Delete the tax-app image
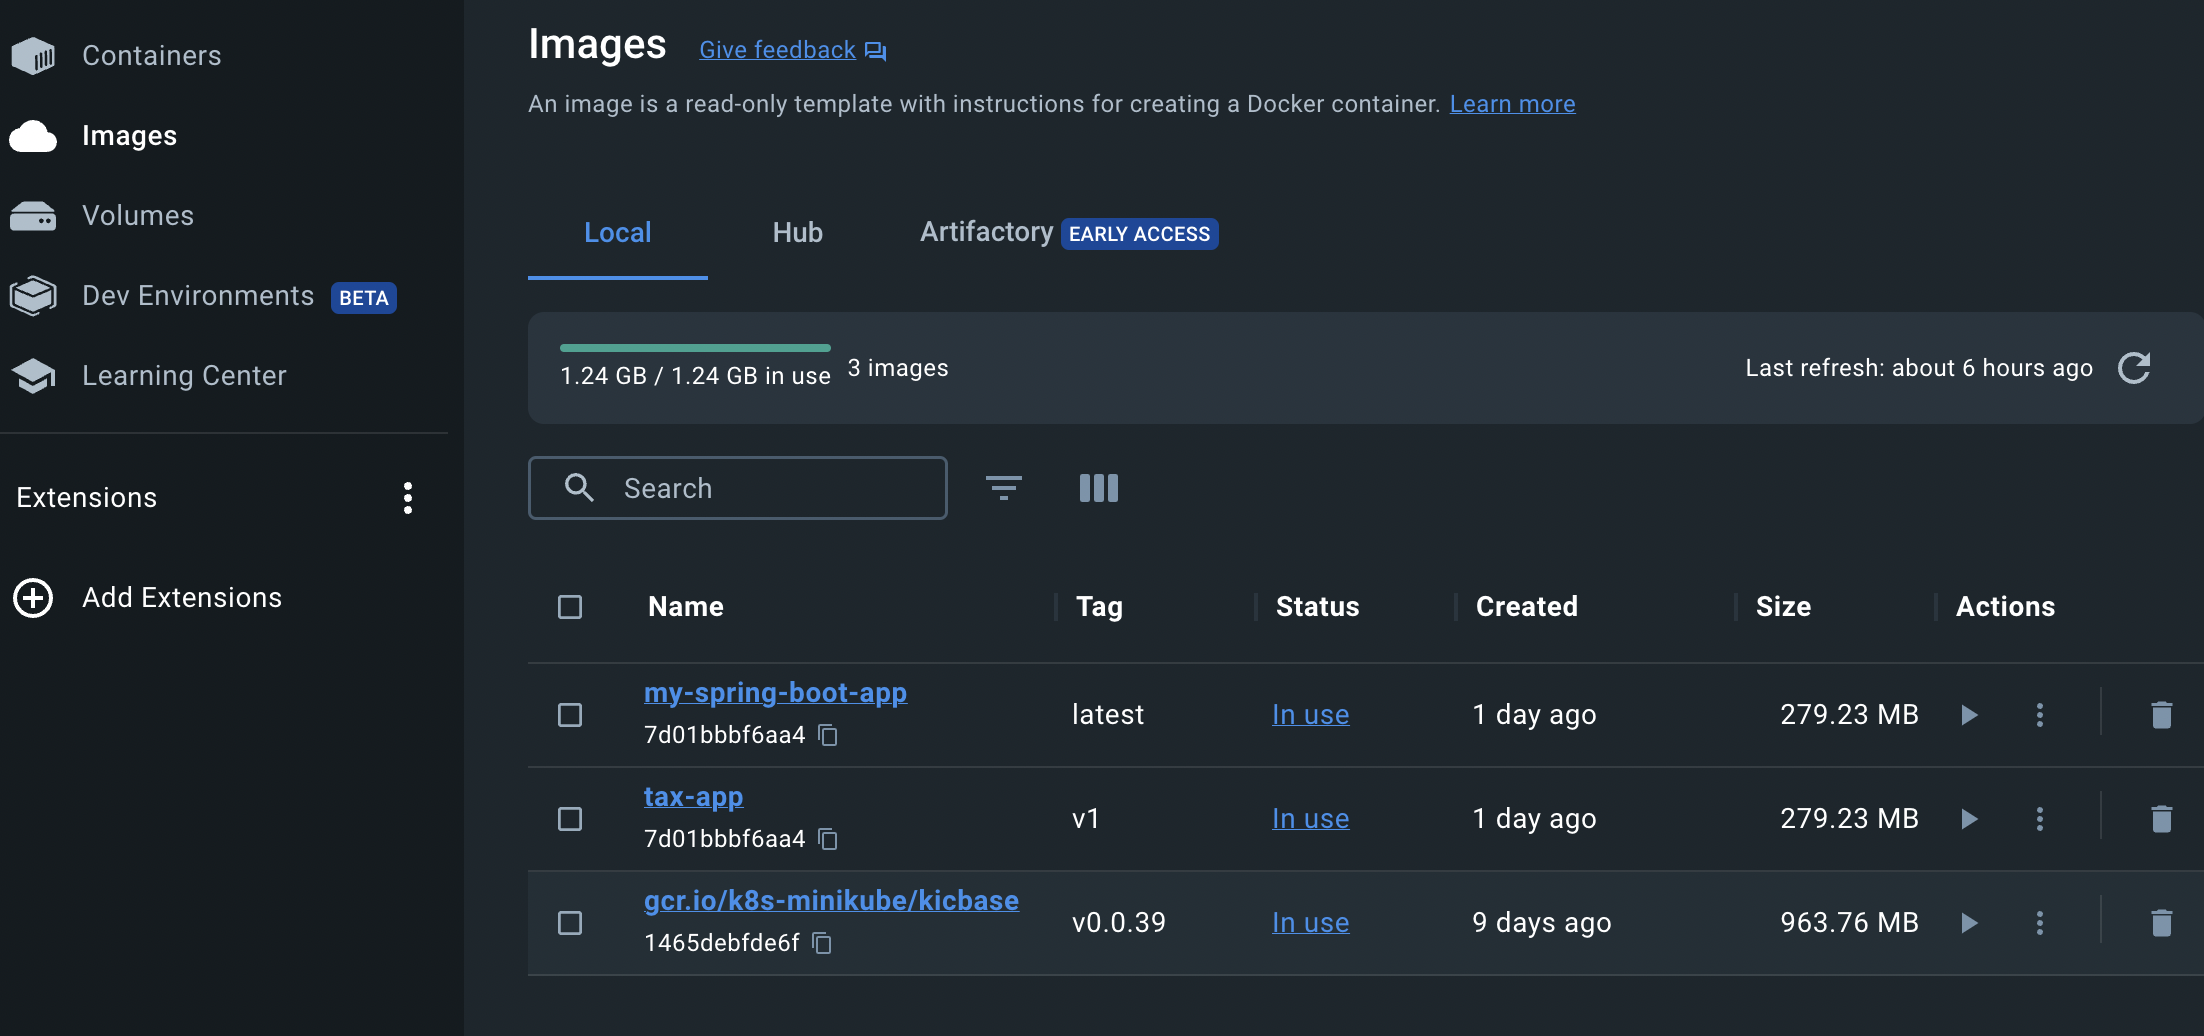This screenshot has height=1036, width=2204. coord(2161,819)
